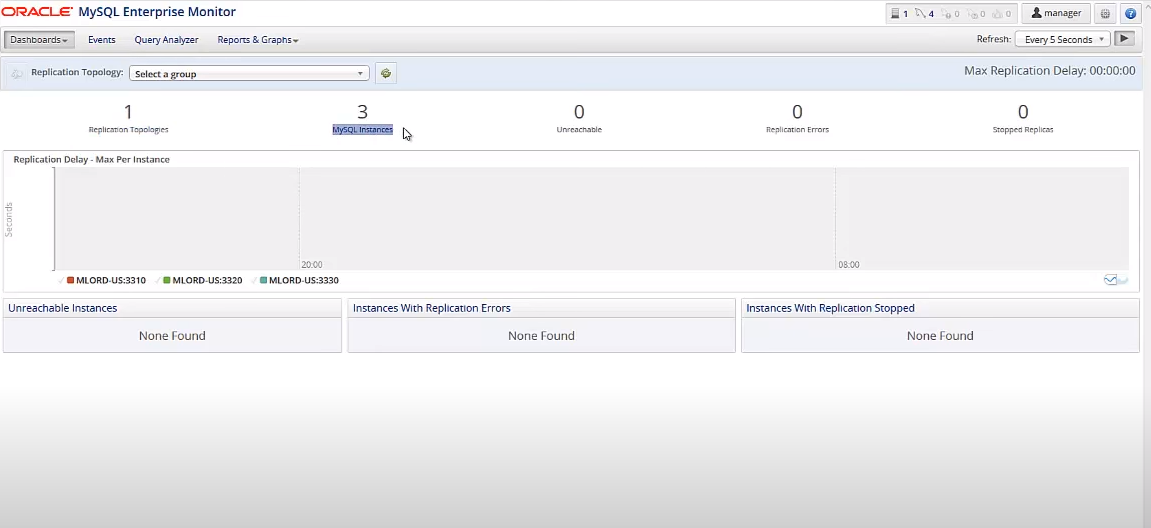Image resolution: width=1151 pixels, height=528 pixels.
Task: Expand the Reports & Graphs menu
Action: point(258,40)
